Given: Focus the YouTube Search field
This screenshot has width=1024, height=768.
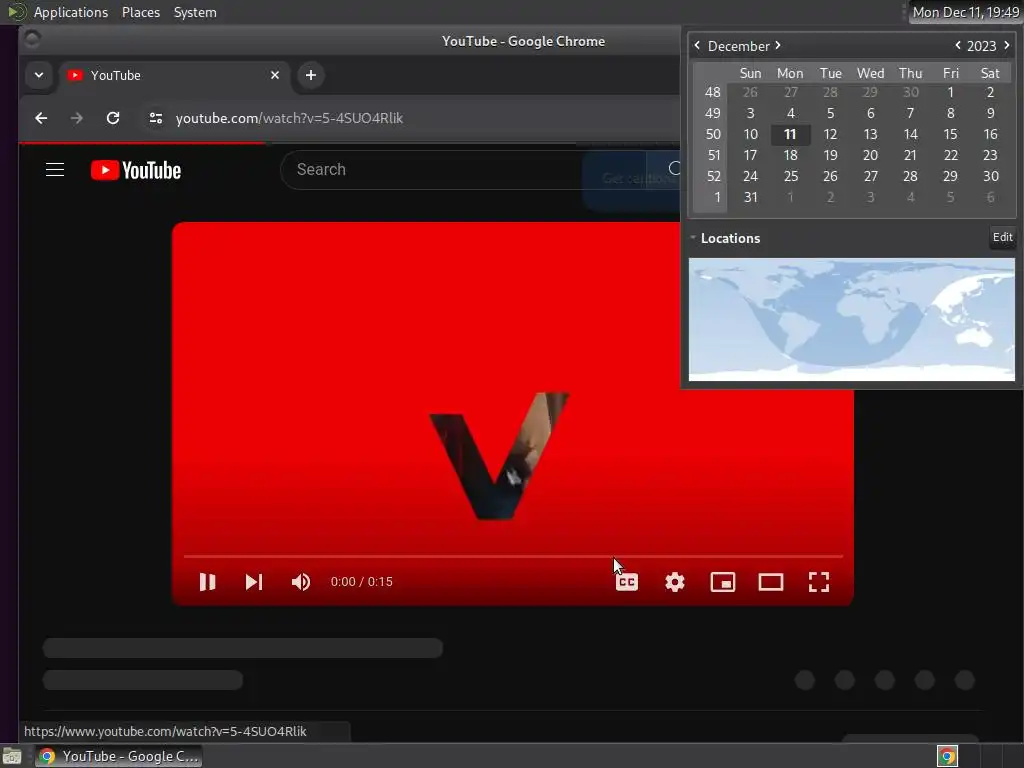Looking at the screenshot, I should point(464,170).
